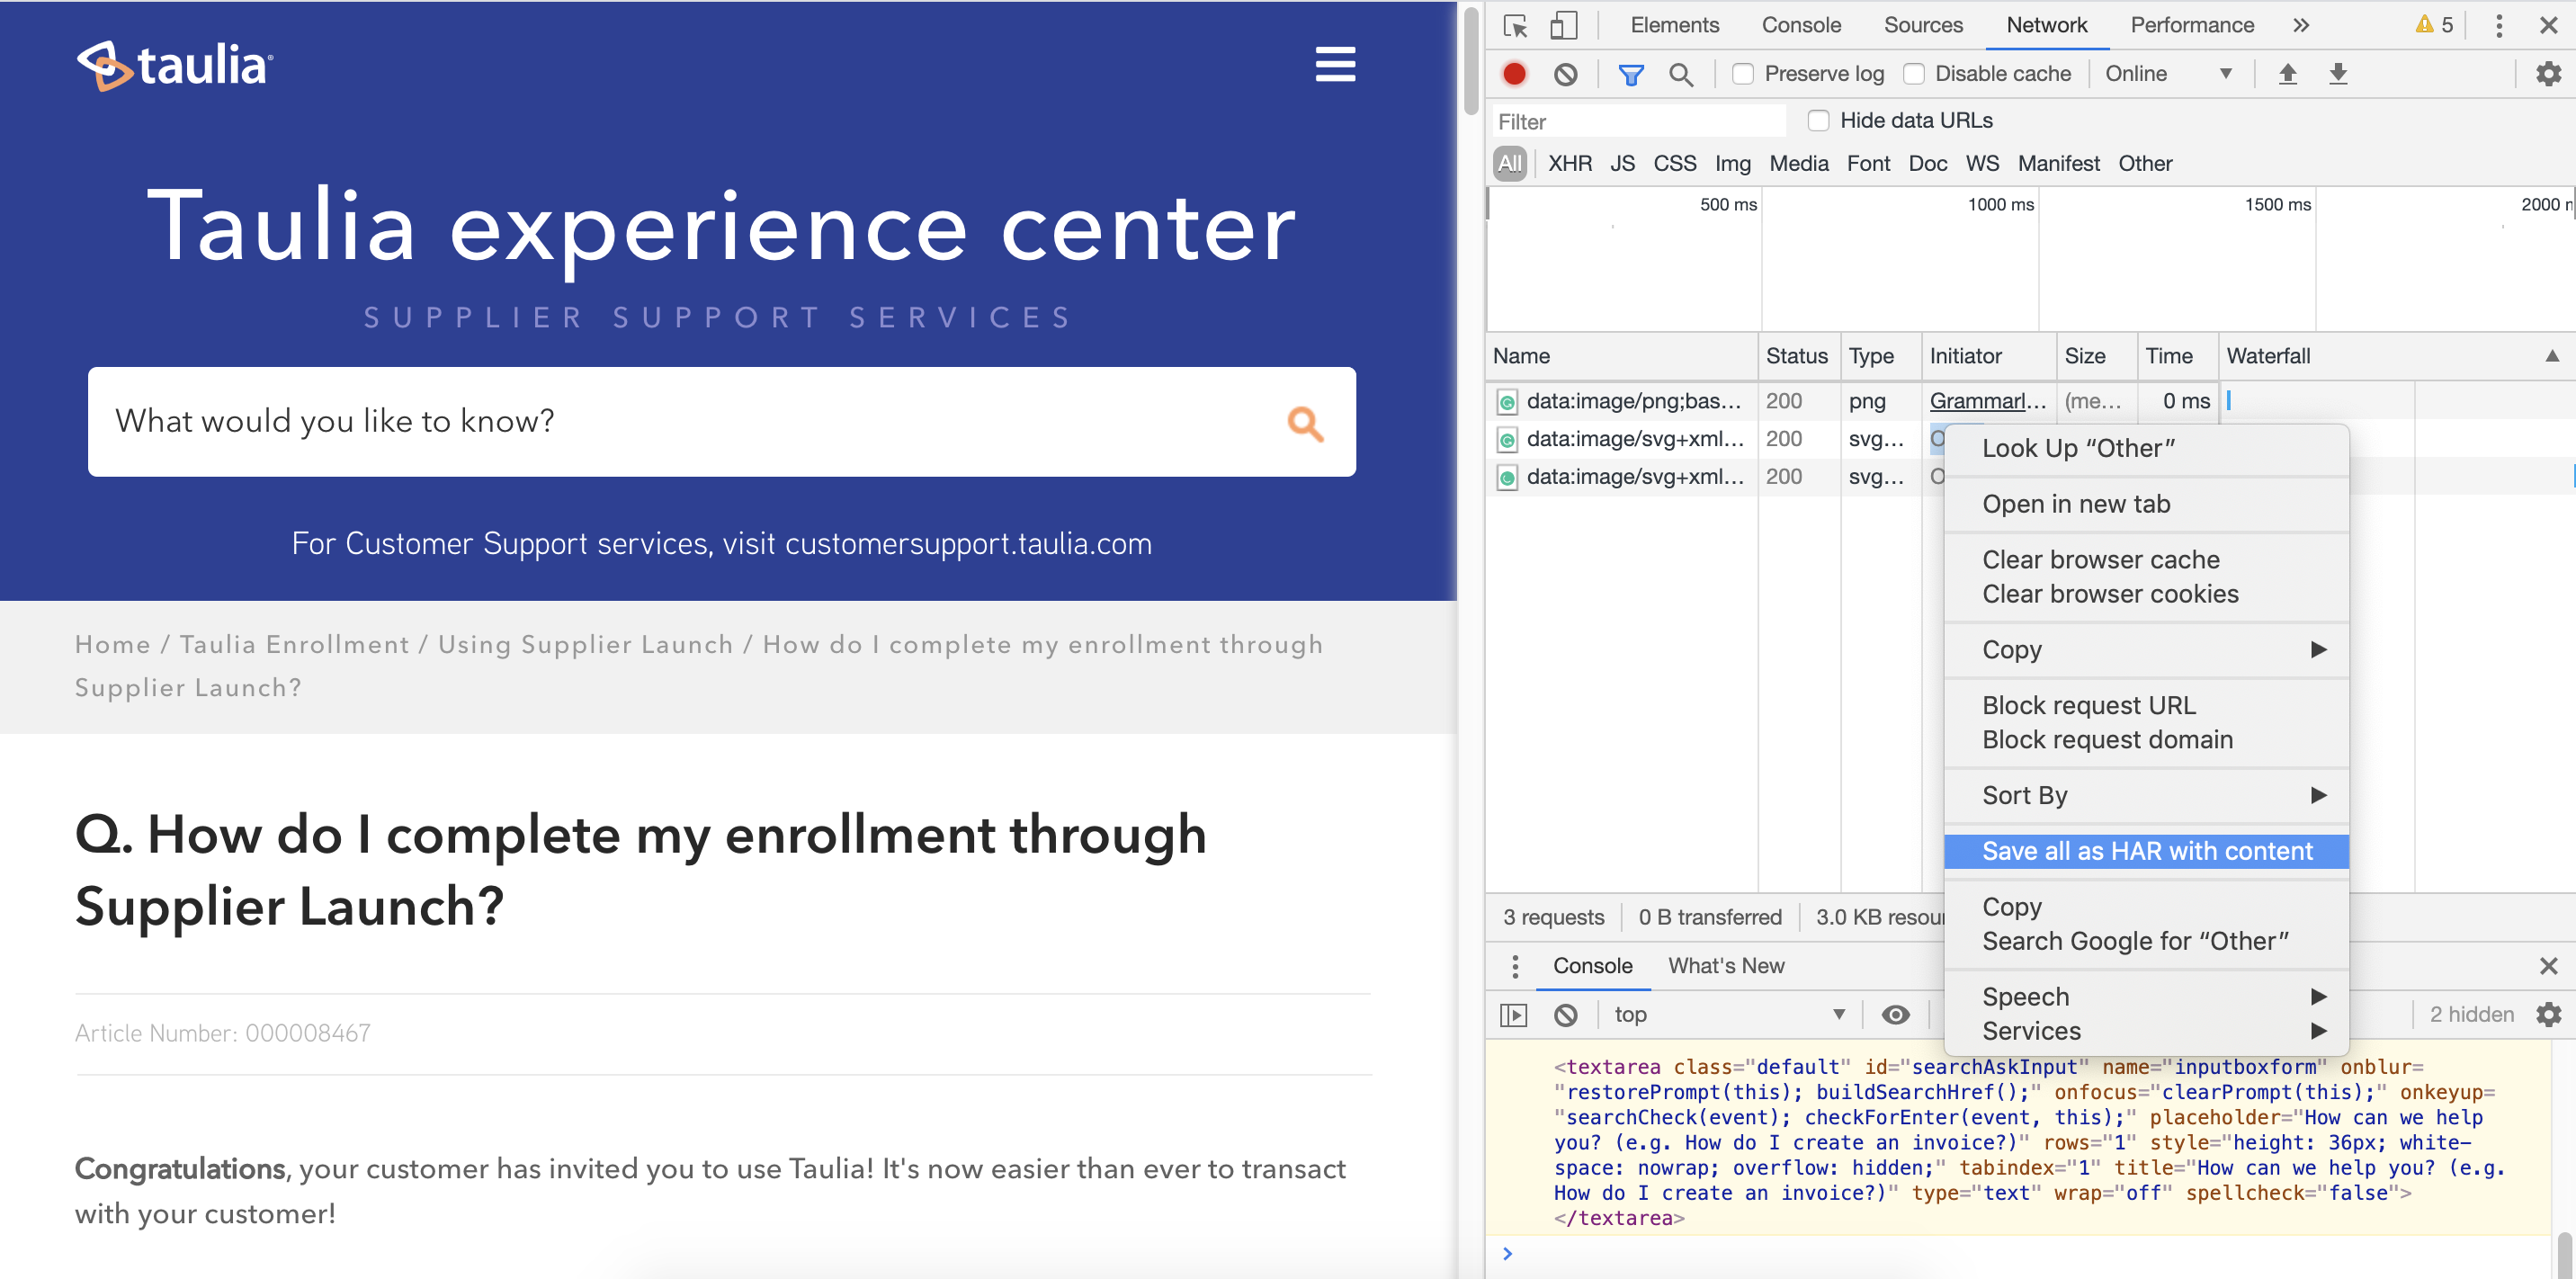Click the Console tab in DevTools bottom panel
This screenshot has height=1279, width=2576.
tap(1590, 965)
